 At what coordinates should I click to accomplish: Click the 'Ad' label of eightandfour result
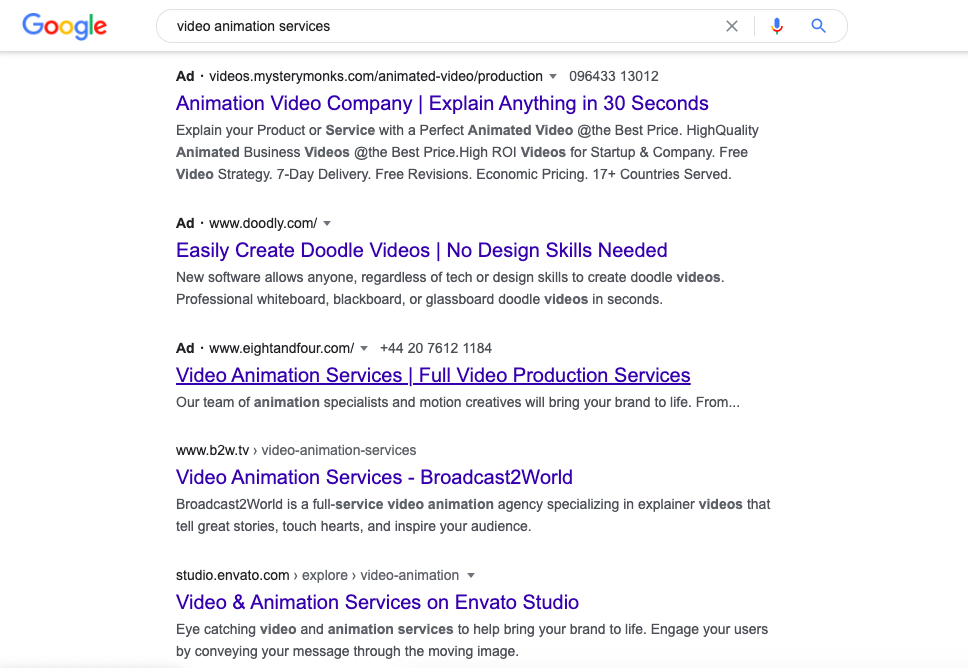(185, 348)
